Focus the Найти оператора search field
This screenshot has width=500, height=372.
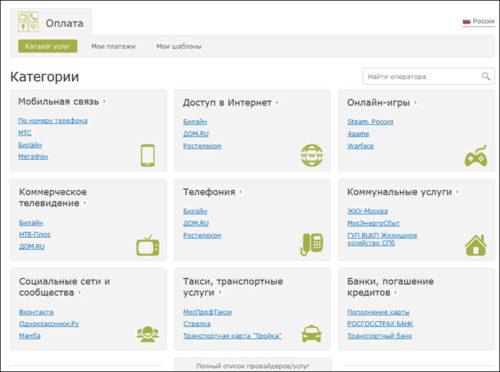428,76
